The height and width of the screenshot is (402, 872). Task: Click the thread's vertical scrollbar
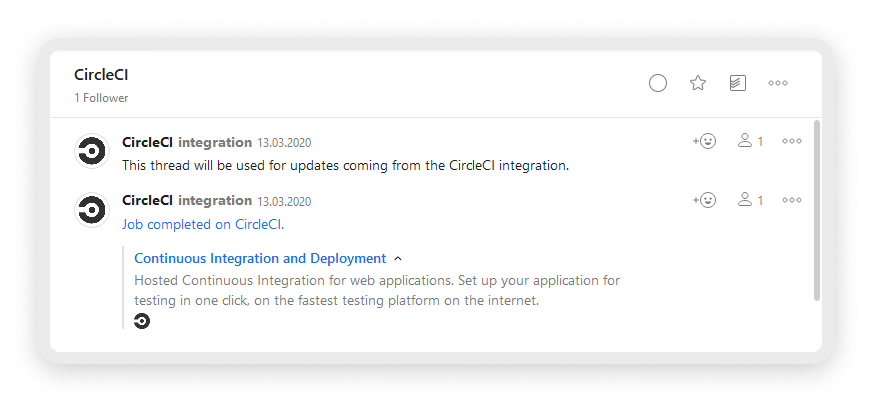coord(817,210)
